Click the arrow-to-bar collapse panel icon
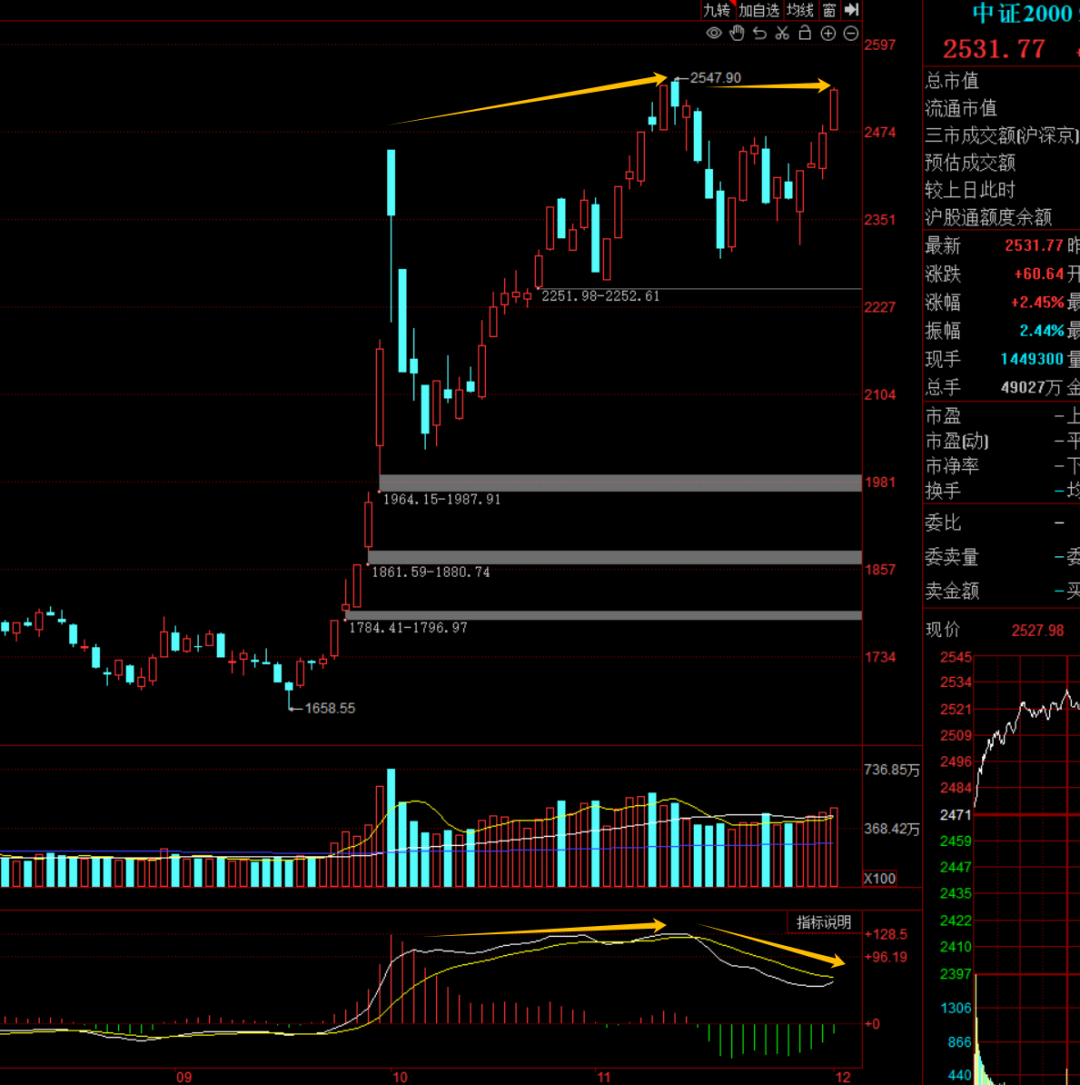This screenshot has width=1080, height=1085. point(851,10)
